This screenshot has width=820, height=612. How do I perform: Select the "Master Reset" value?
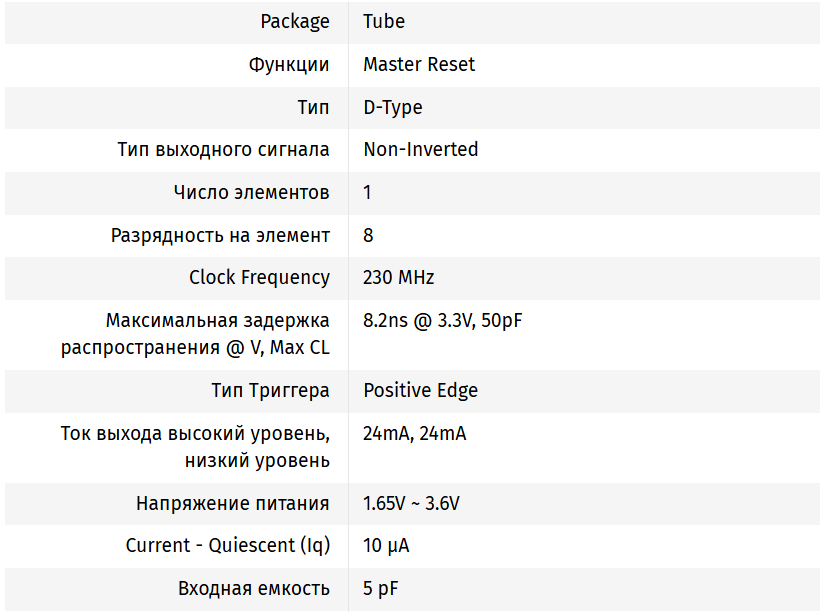[419, 64]
